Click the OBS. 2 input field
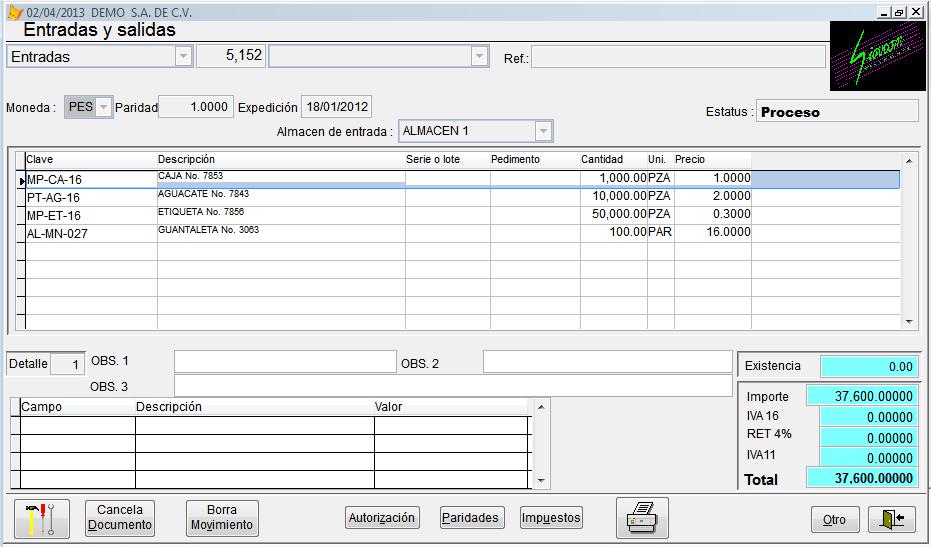 point(607,362)
